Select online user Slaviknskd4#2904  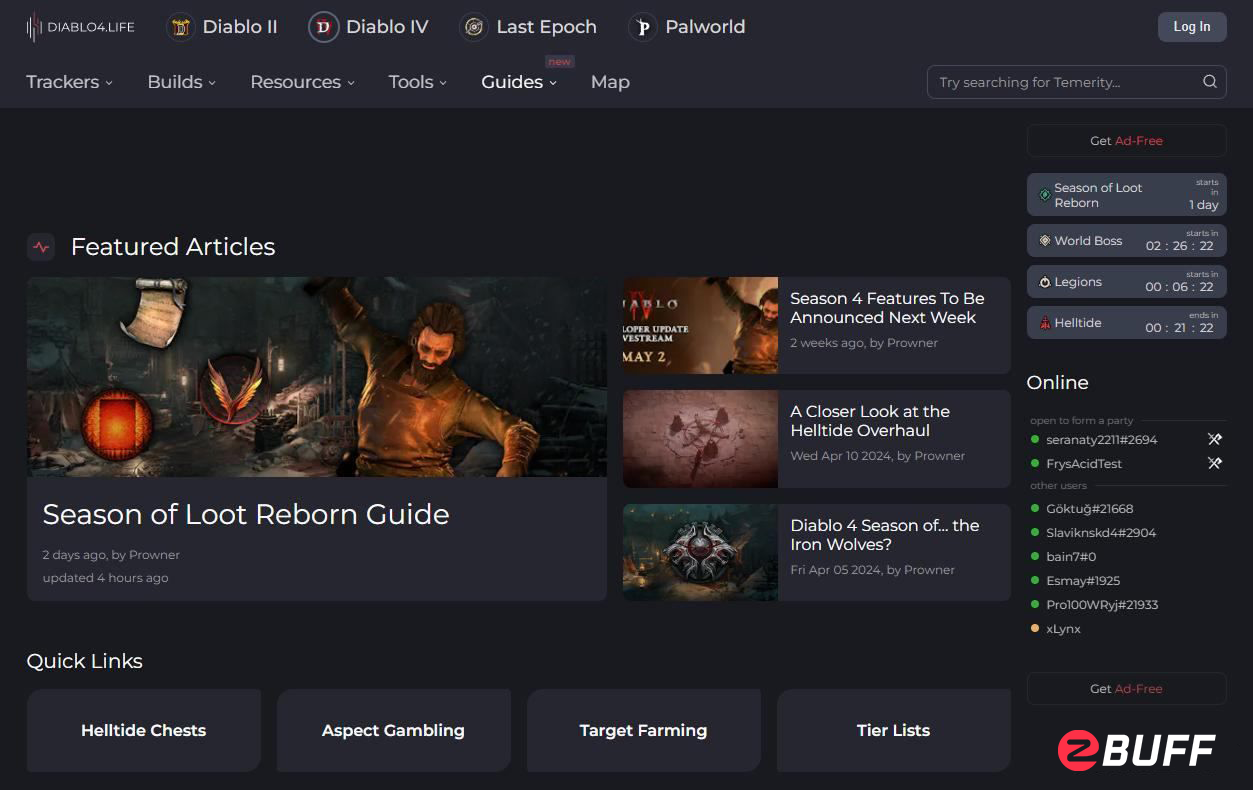1101,533
